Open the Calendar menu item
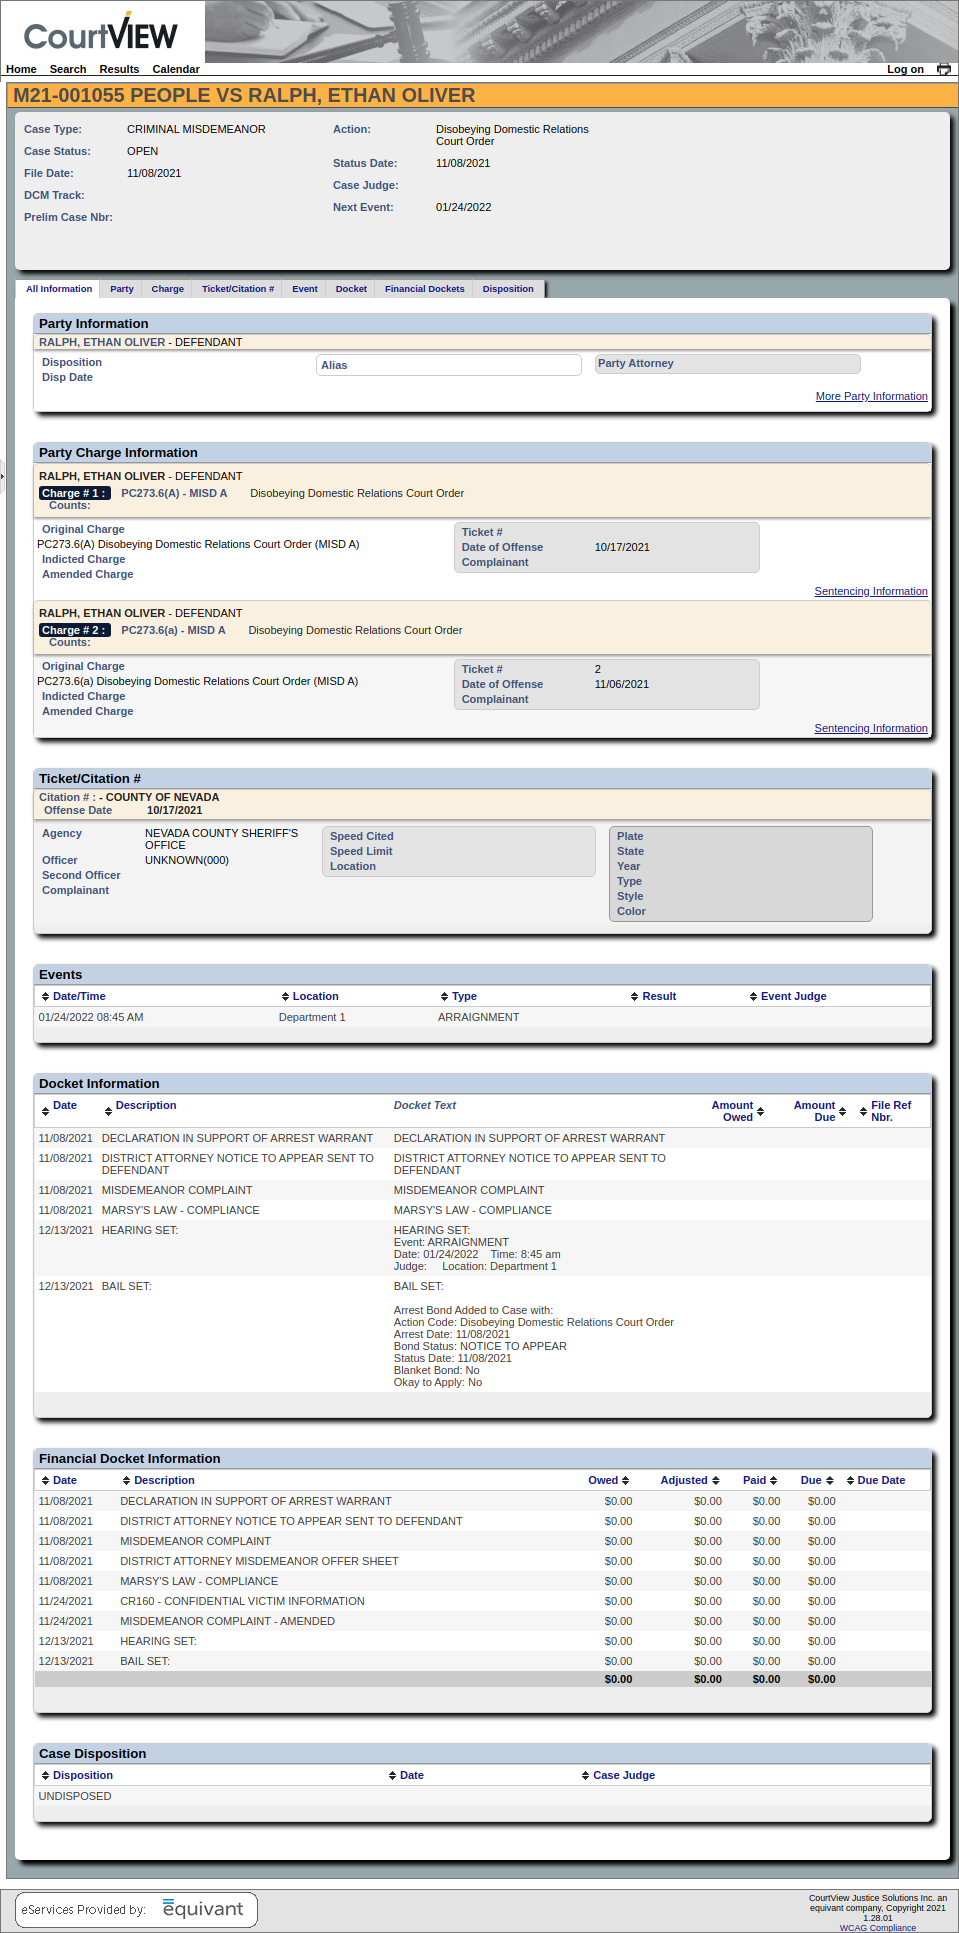Image resolution: width=959 pixels, height=1933 pixels. (x=176, y=69)
